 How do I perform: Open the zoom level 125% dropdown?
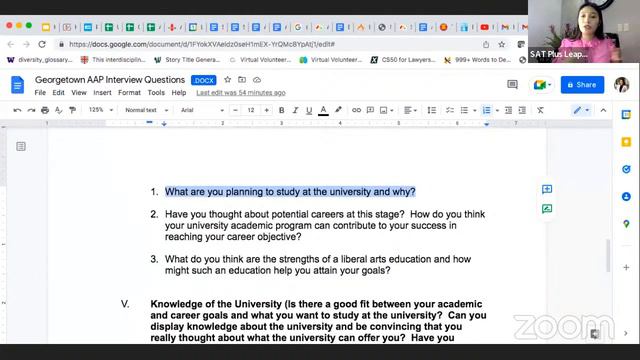pos(100,110)
